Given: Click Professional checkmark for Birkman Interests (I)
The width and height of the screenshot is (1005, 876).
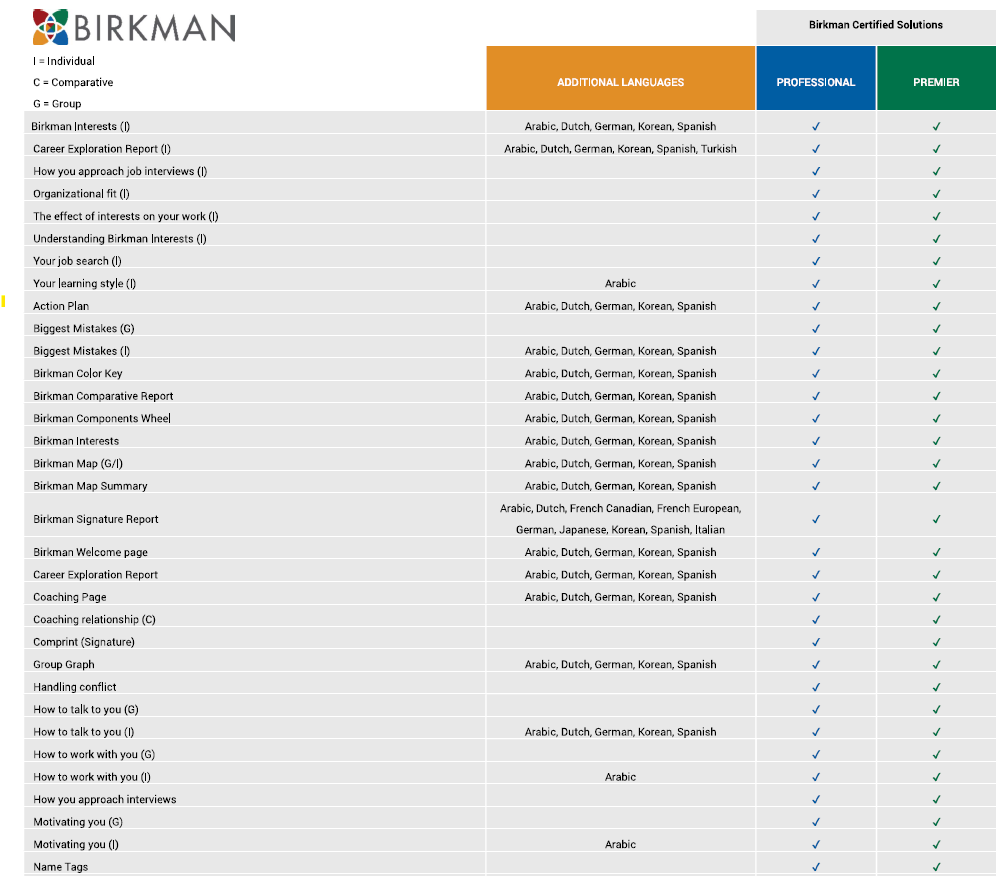Looking at the screenshot, I should 816,126.
